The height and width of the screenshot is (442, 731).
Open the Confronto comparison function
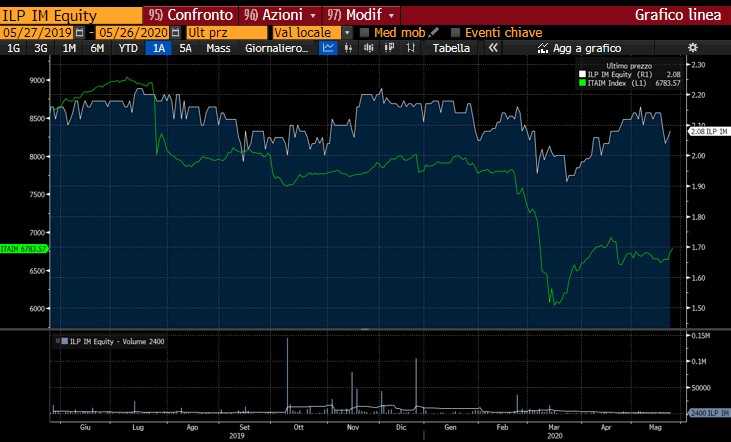(x=191, y=15)
